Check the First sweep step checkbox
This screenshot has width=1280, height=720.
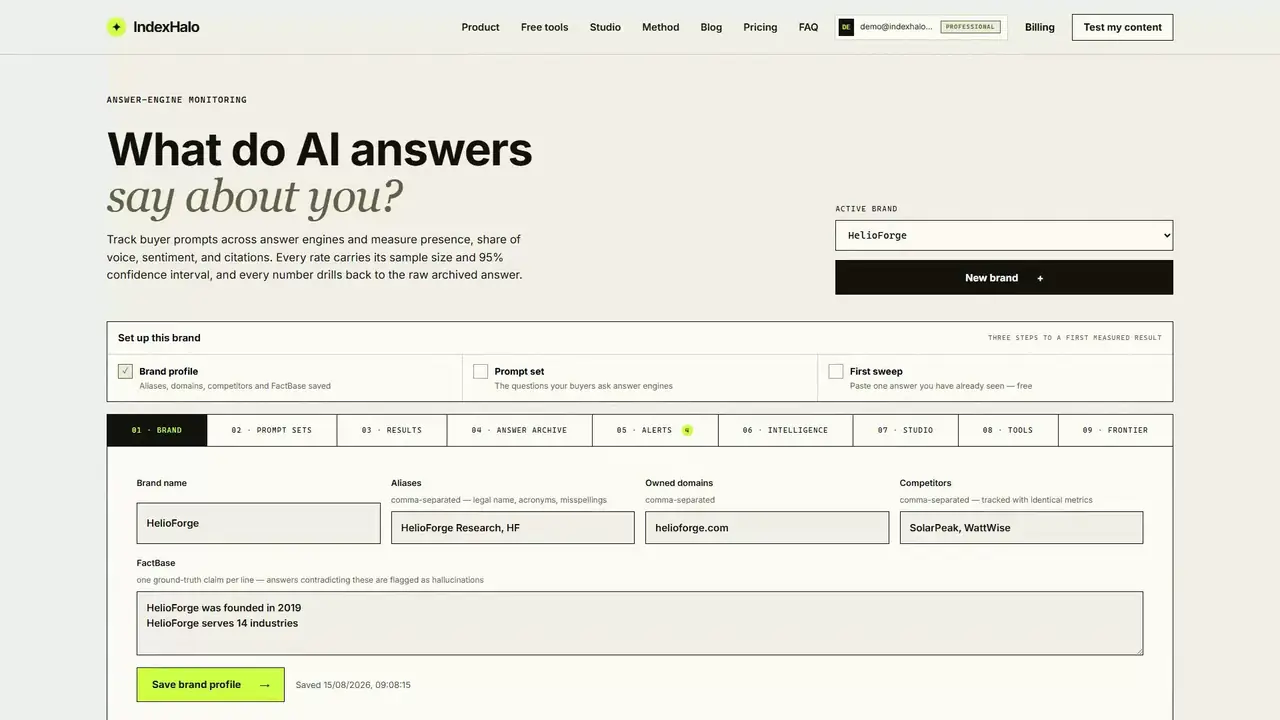pyautogui.click(x=836, y=371)
